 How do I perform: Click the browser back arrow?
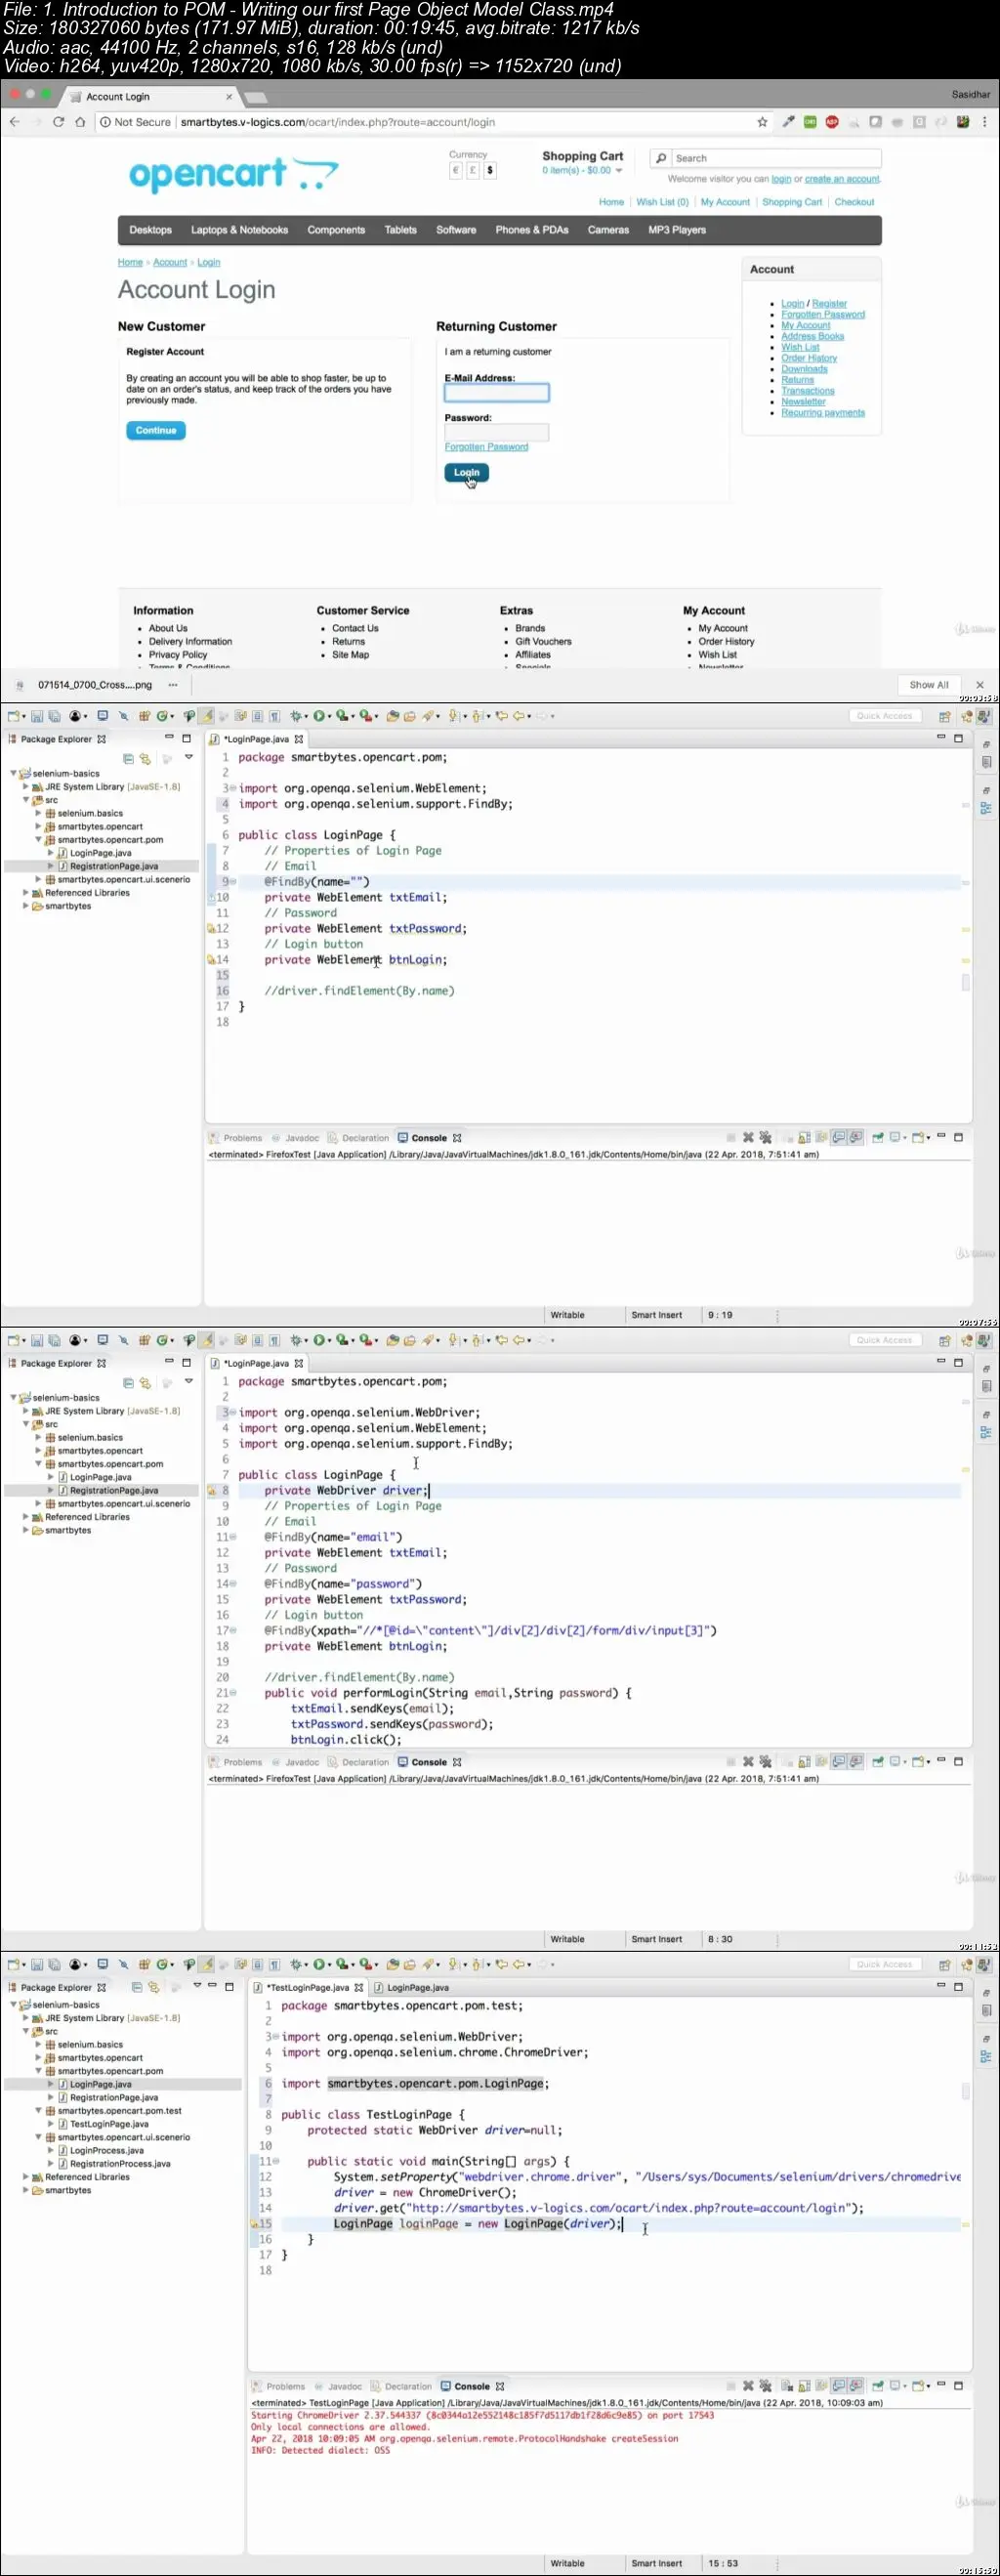point(14,122)
